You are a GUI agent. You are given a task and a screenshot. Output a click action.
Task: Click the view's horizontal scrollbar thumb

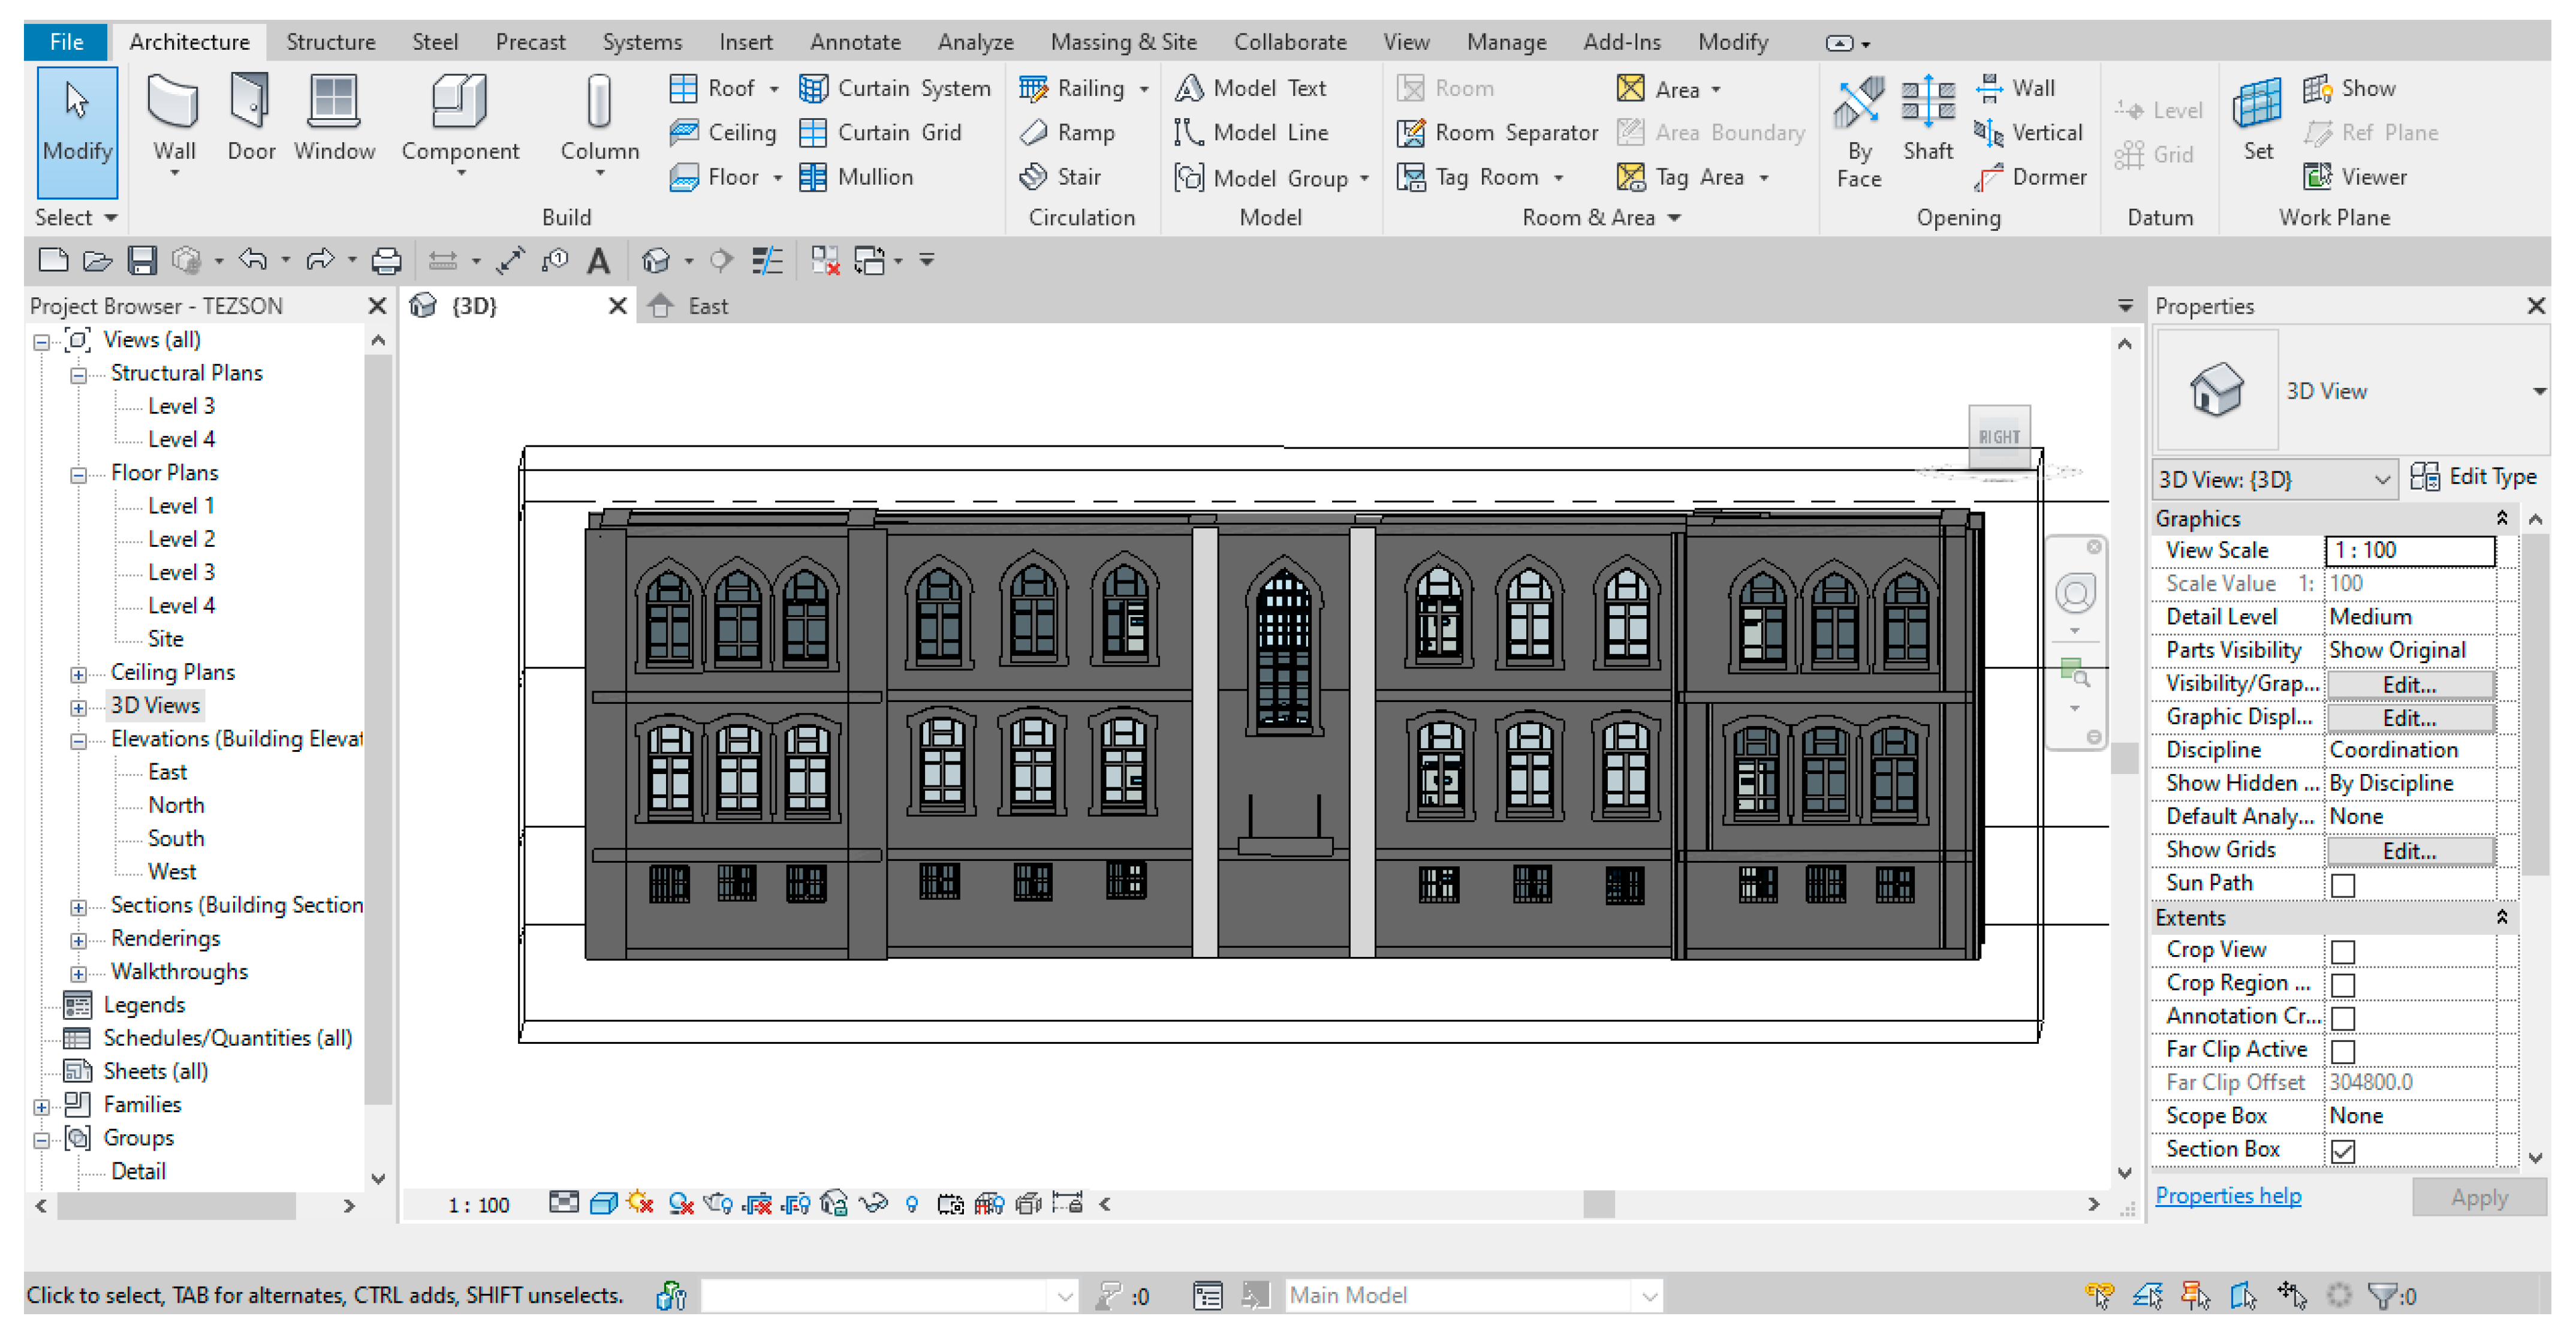[x=1598, y=1204]
